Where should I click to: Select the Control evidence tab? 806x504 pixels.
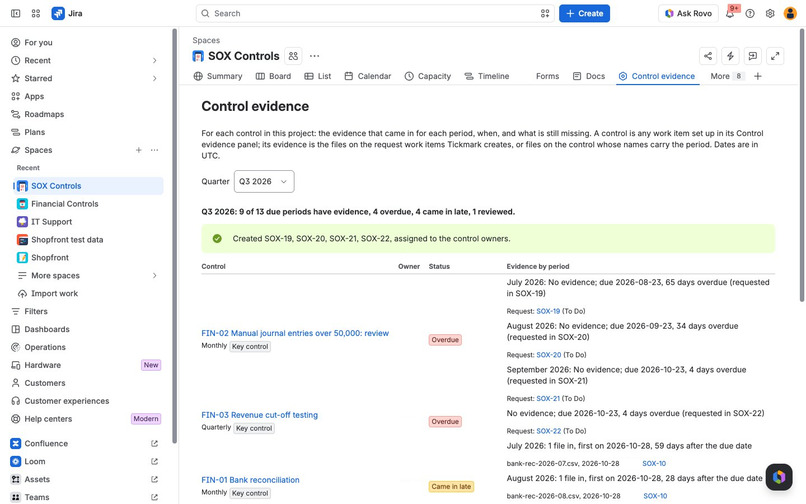657,76
